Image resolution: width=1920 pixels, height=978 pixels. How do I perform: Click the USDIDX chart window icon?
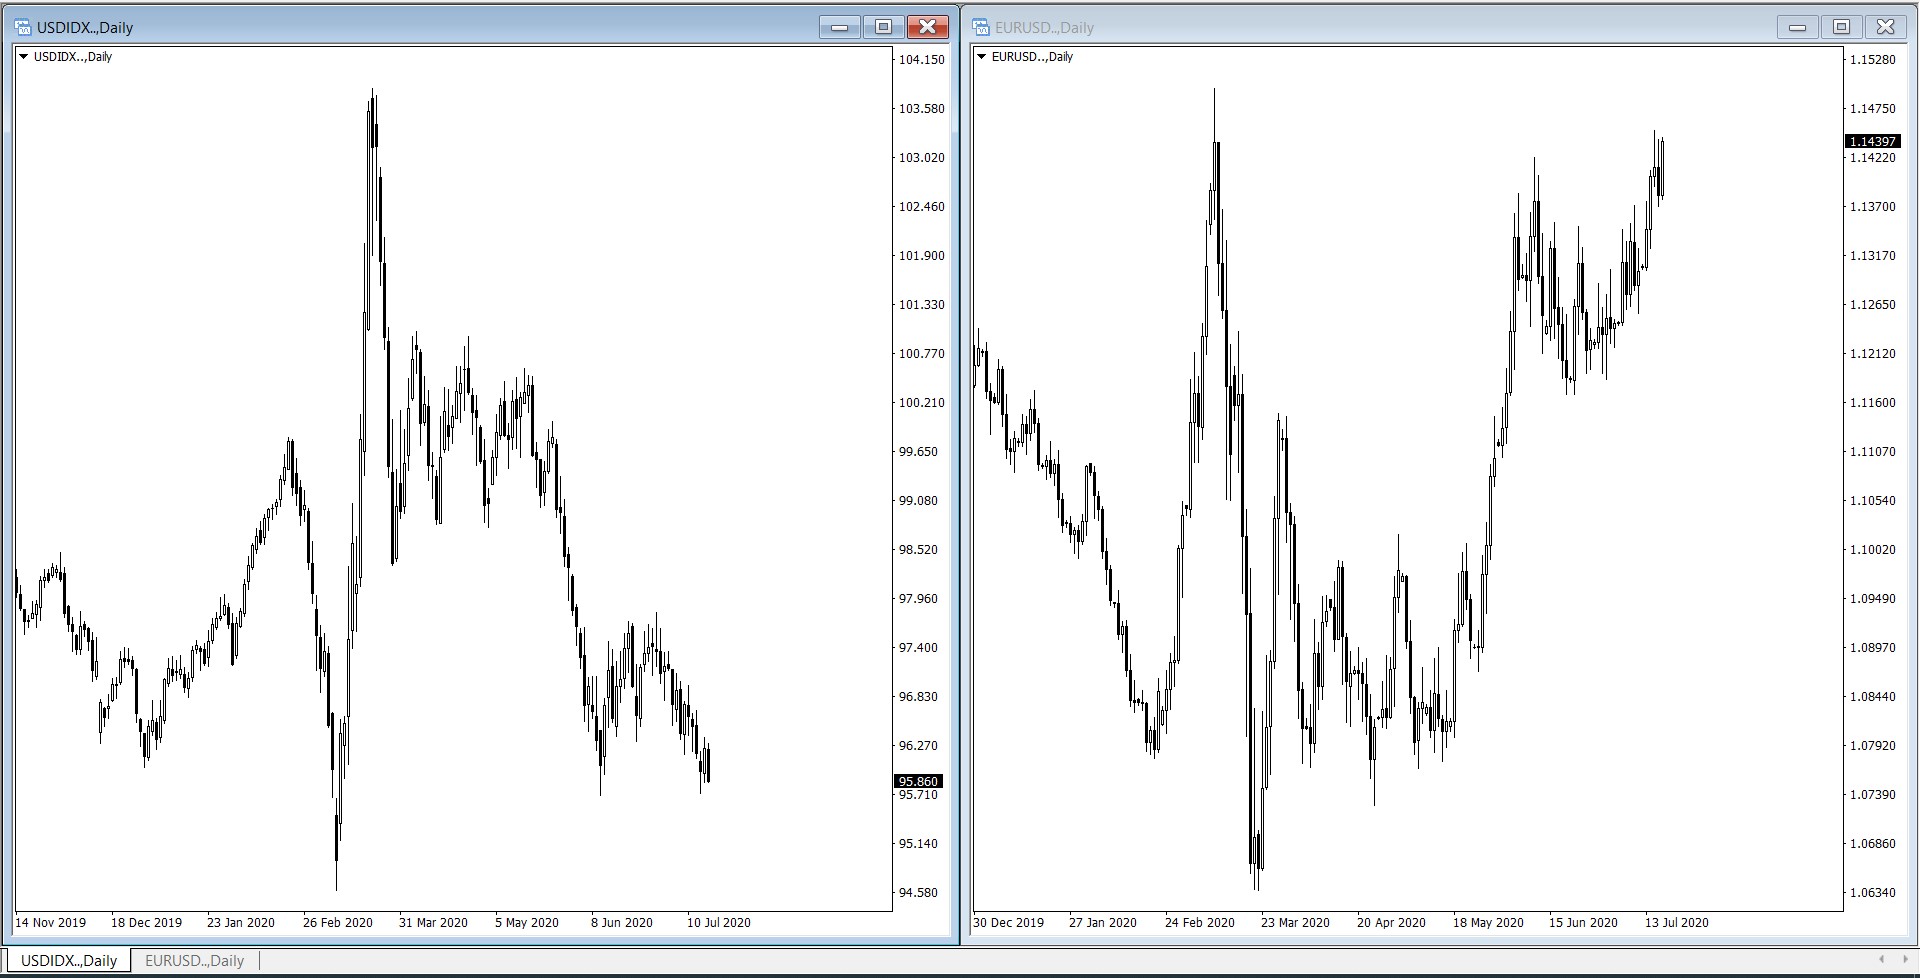click(x=23, y=27)
